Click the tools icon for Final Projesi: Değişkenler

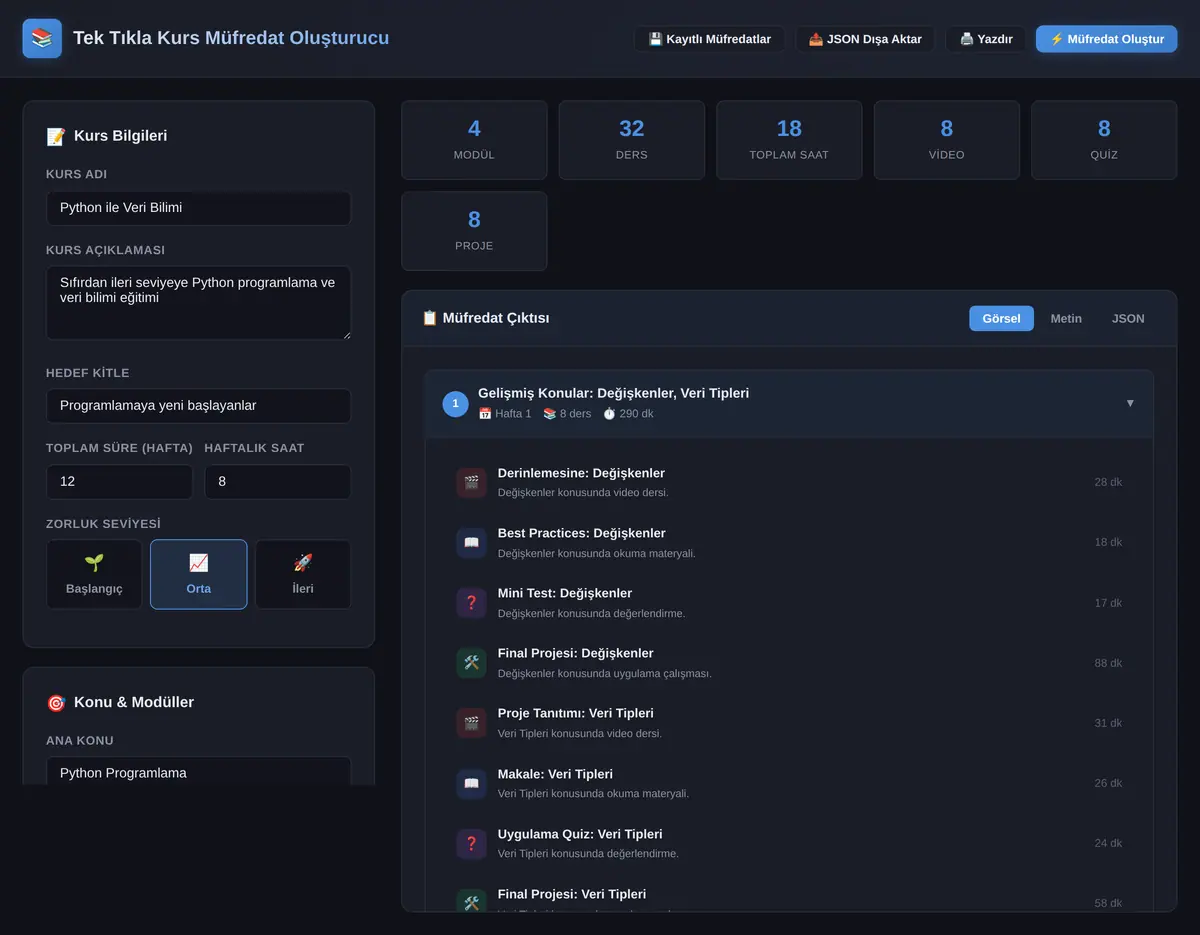[x=471, y=663]
